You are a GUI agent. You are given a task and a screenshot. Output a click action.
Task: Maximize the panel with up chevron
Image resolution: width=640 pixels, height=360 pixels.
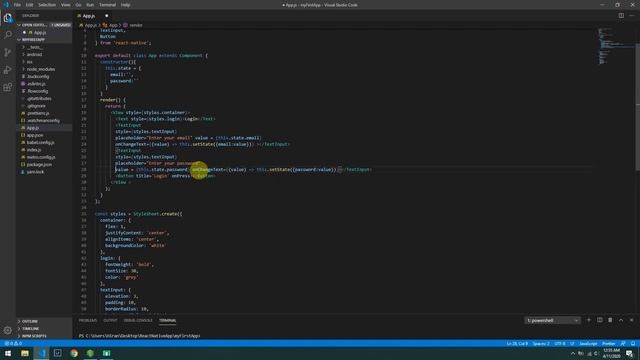[x=621, y=320]
